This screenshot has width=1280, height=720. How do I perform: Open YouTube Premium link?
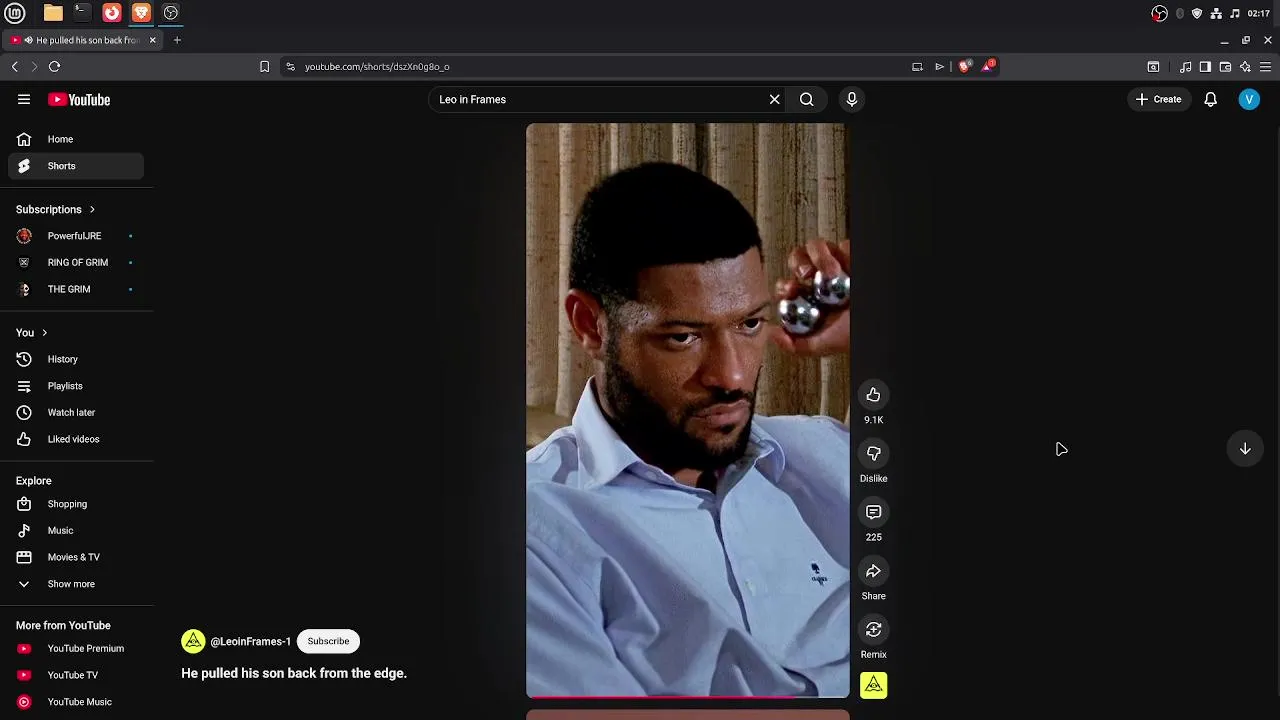76,649
